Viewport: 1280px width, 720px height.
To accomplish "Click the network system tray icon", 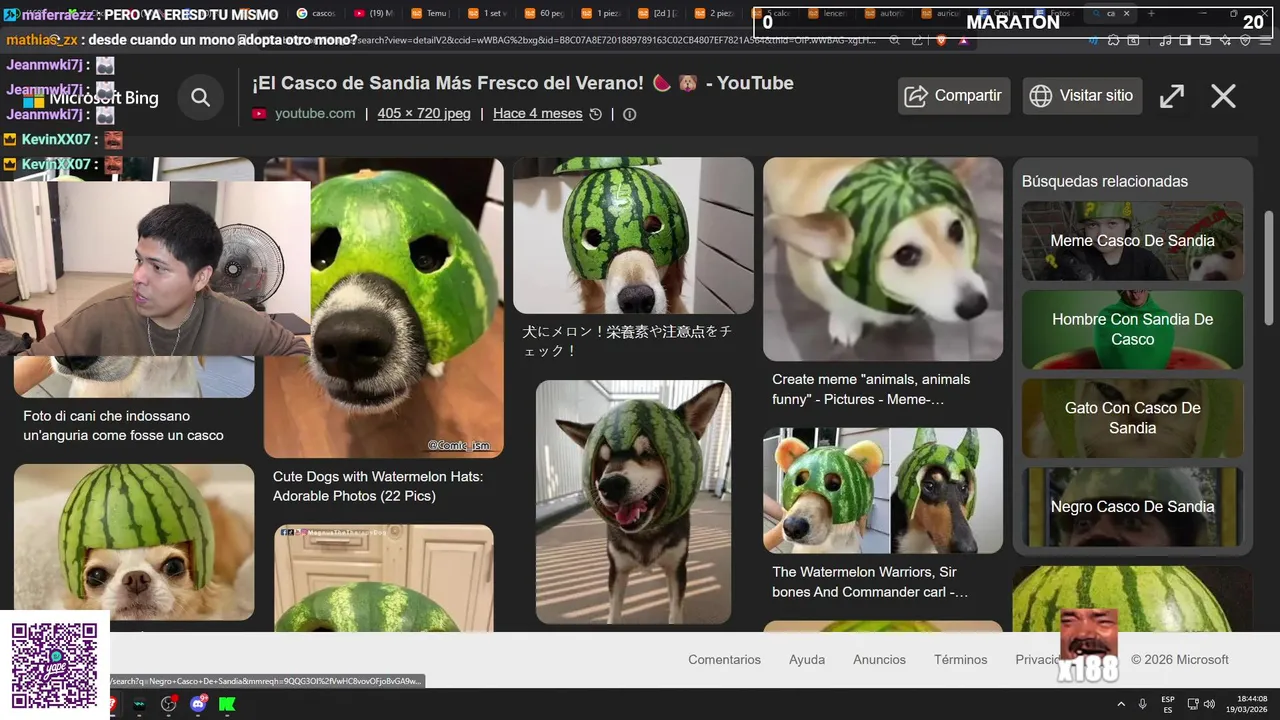I will 1193,704.
